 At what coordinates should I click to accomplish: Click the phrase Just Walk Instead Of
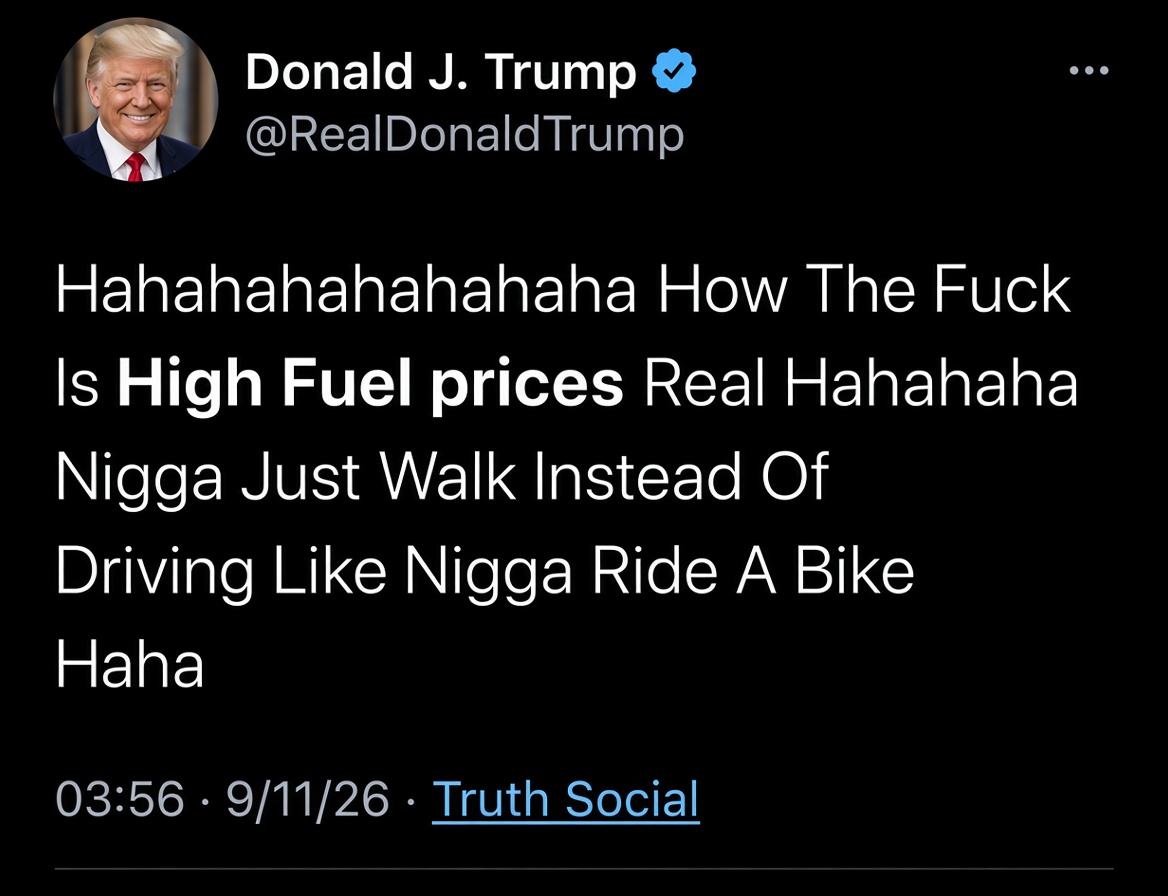pos(534,477)
